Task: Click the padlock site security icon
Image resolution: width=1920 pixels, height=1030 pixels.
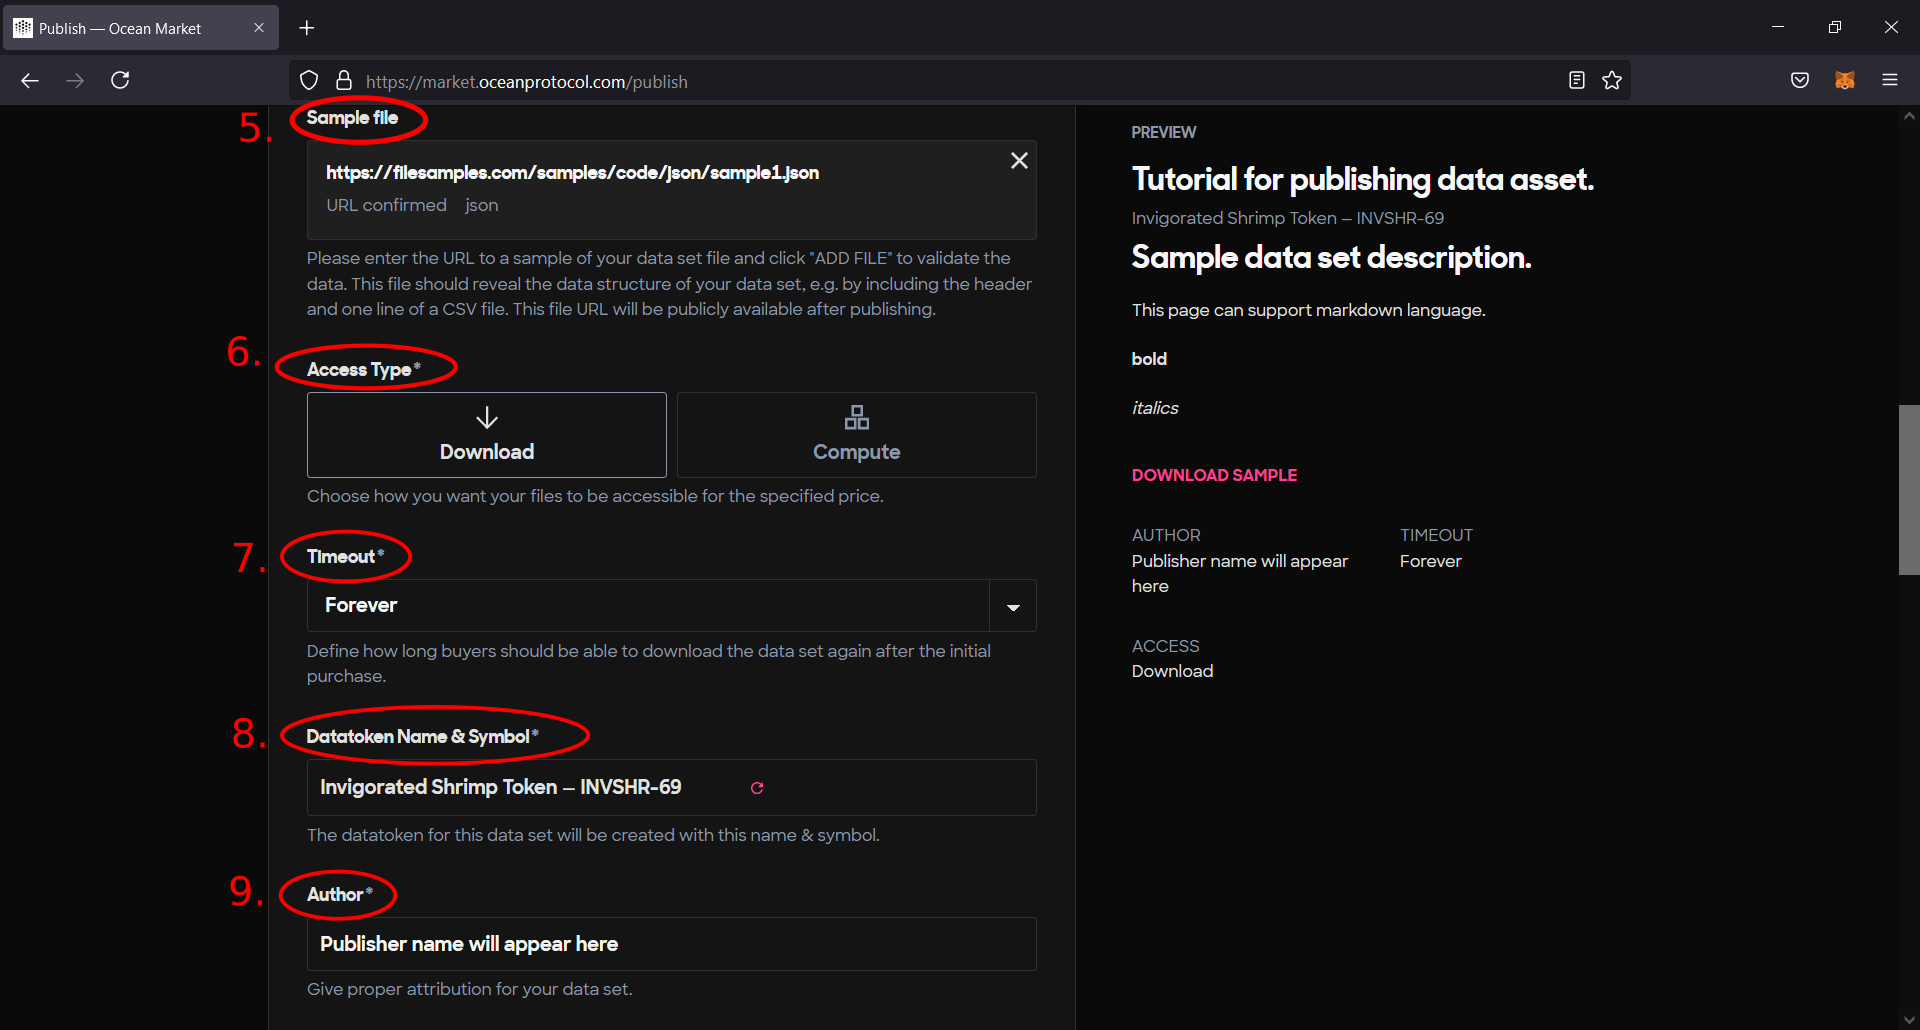Action: (x=344, y=81)
